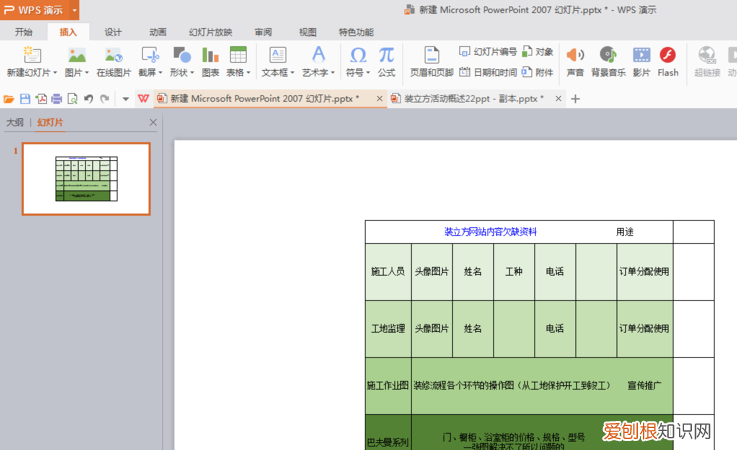Screen dimensions: 737x450
Task: Switch to the 审阅 tab
Action: point(263,32)
